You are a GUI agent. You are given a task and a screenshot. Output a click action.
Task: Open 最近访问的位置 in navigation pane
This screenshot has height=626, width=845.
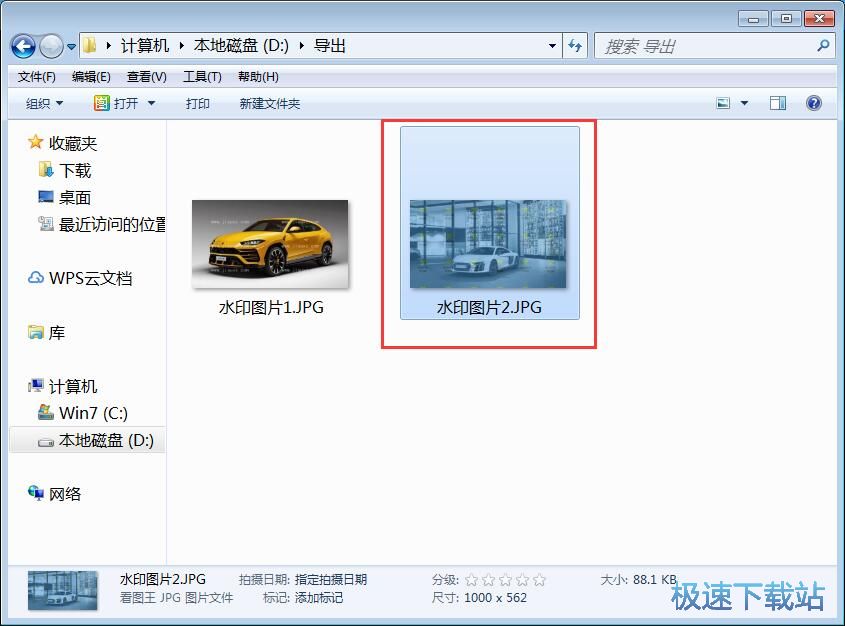coord(112,225)
